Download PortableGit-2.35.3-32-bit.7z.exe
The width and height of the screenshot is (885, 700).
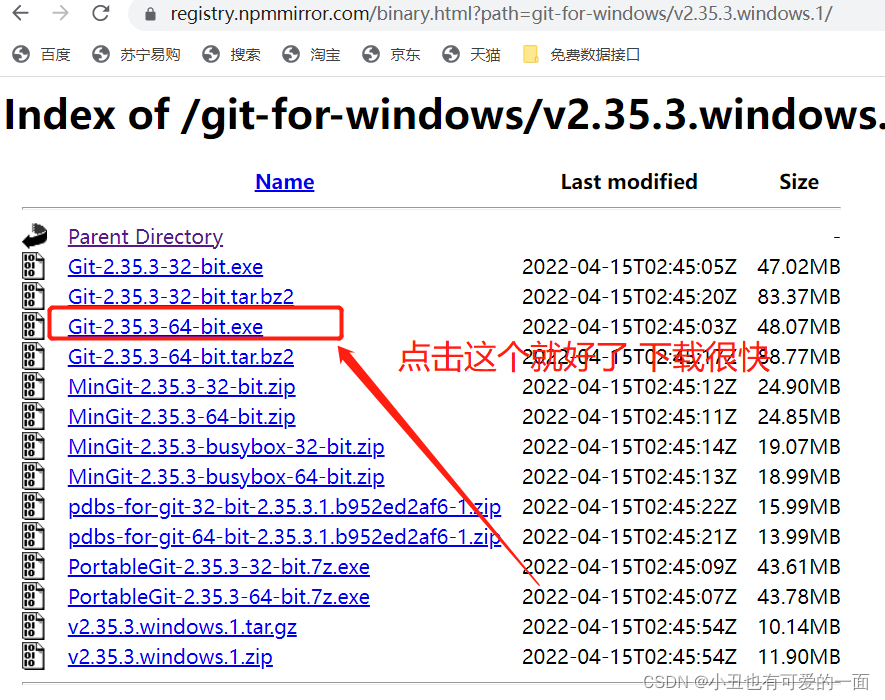pyautogui.click(x=219, y=567)
